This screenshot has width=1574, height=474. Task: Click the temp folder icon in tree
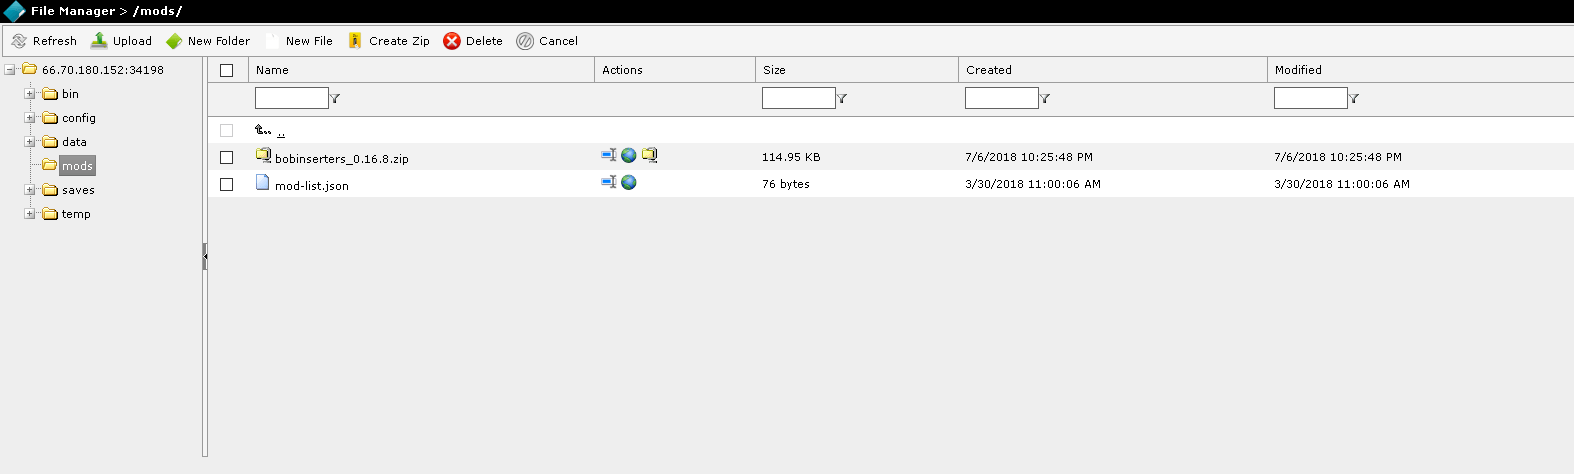[50, 214]
